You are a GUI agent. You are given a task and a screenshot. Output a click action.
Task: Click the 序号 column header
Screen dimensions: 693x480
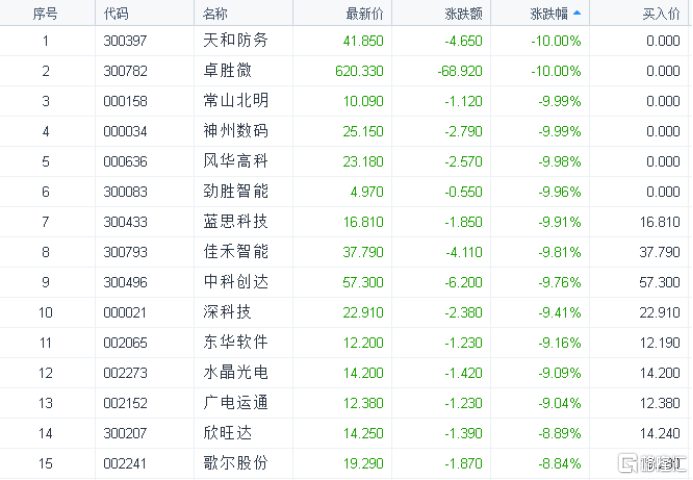[x=45, y=14]
